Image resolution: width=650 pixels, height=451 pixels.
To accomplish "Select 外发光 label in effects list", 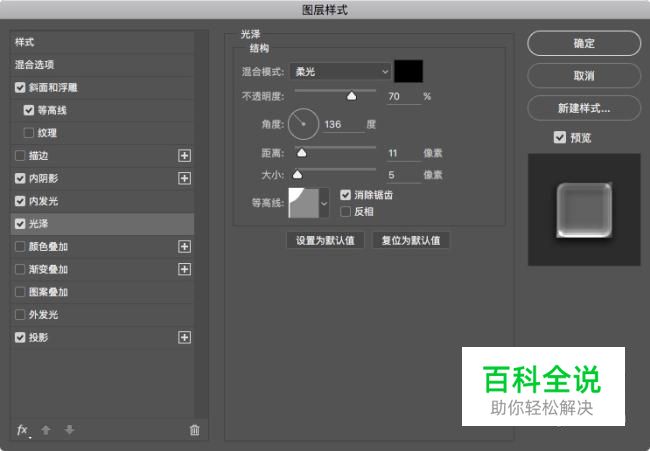I will 43,315.
